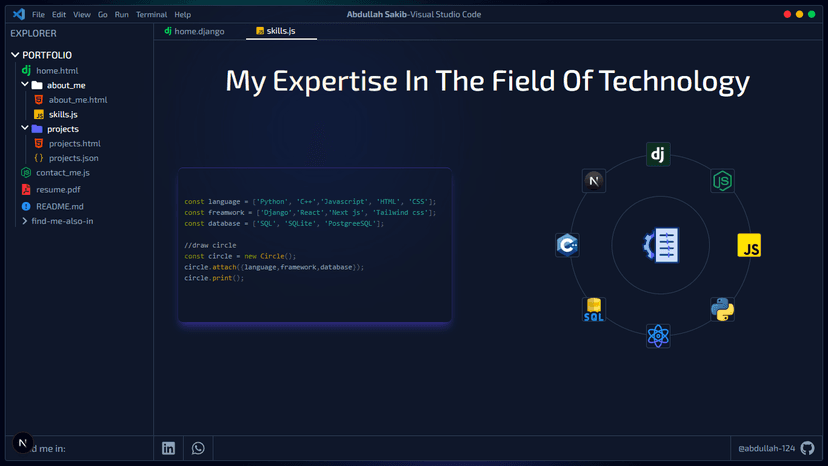Image resolution: width=828 pixels, height=466 pixels.
Task: Click the braces icon beside projects.json
Action: click(39, 158)
